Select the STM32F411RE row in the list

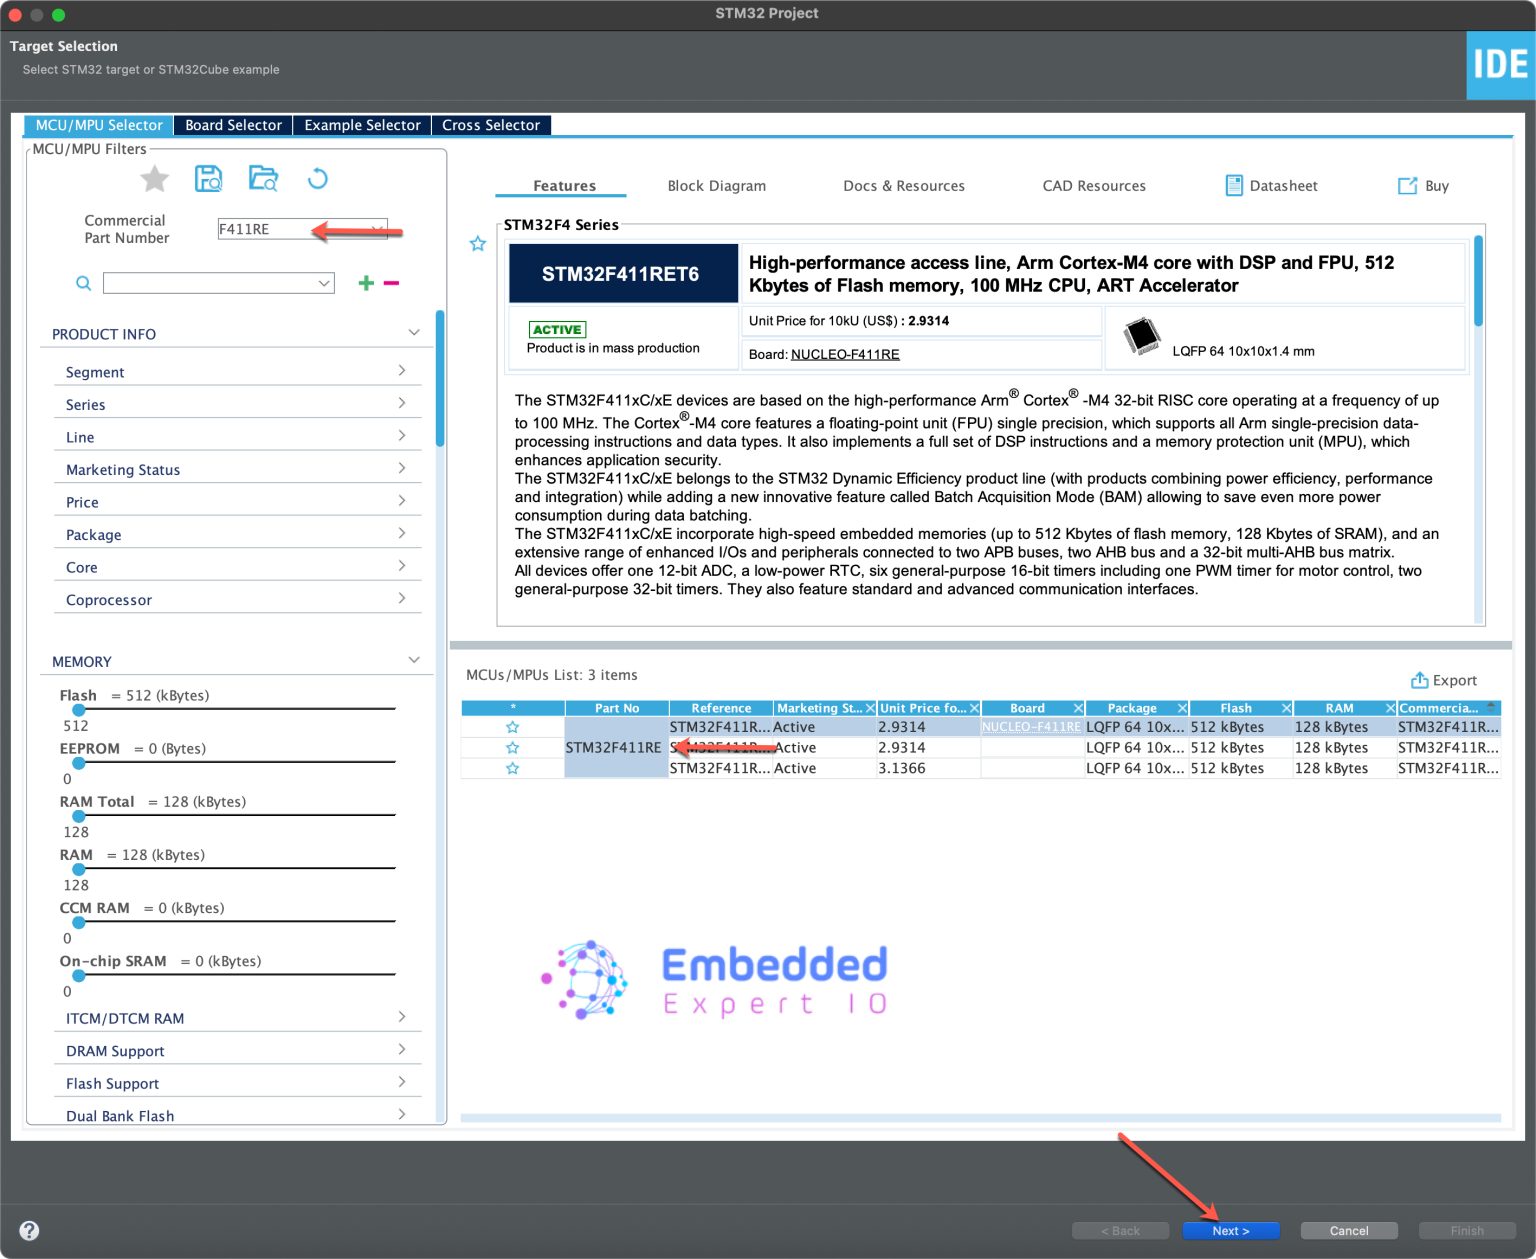615,747
